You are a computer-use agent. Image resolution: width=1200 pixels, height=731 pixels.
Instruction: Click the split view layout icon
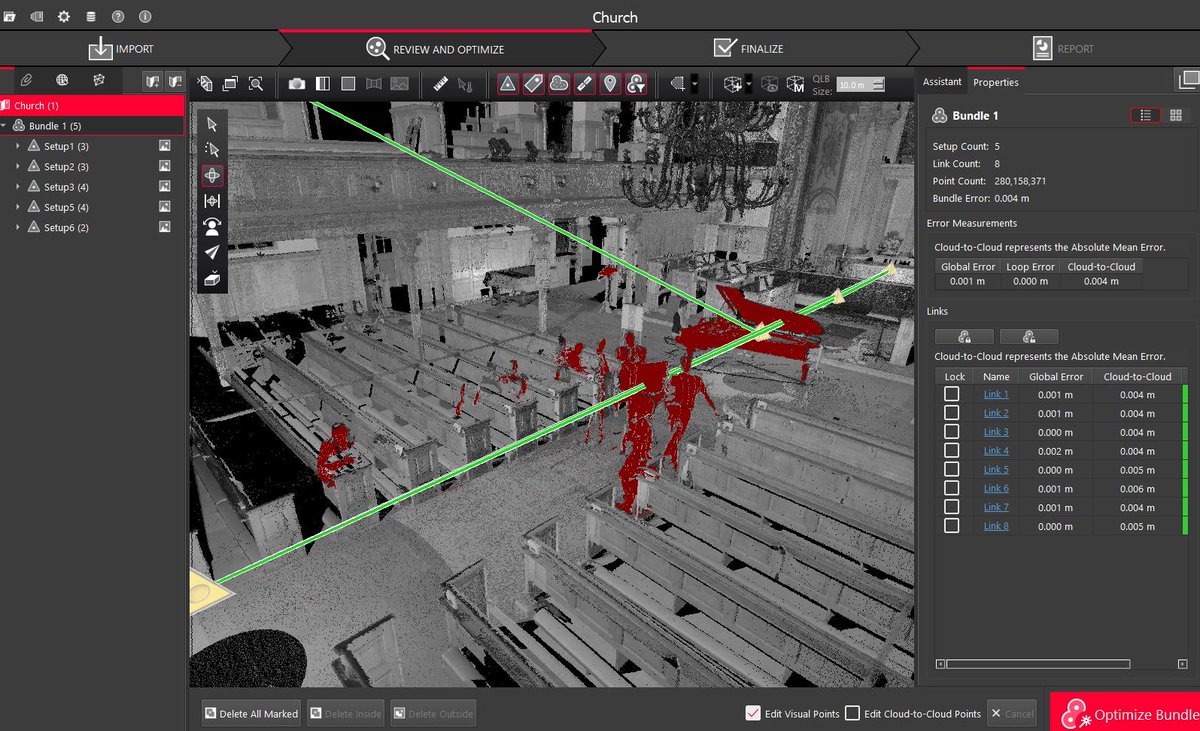[323, 84]
